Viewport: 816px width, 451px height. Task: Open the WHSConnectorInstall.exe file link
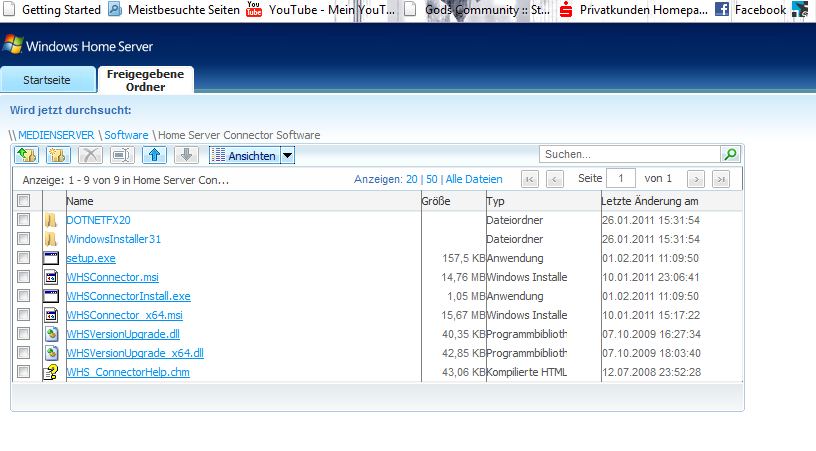(x=128, y=296)
